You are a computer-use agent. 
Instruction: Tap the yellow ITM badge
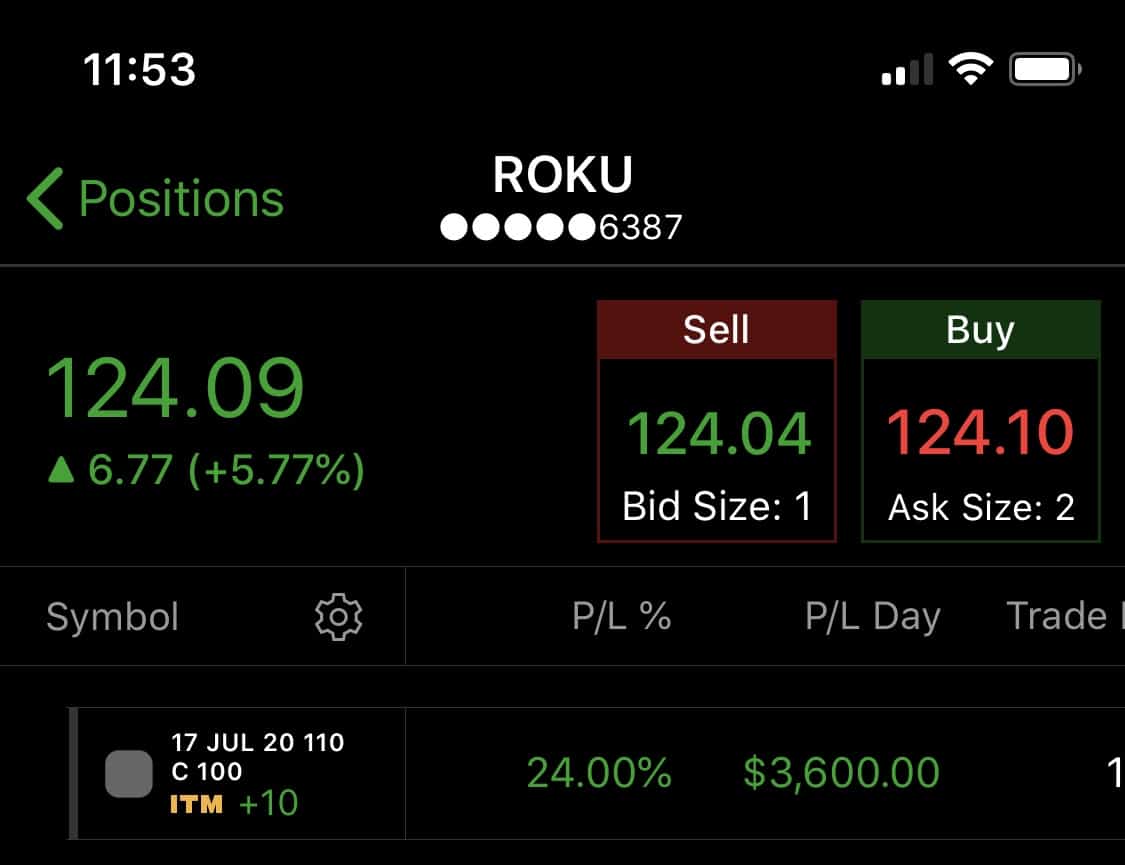(197, 804)
